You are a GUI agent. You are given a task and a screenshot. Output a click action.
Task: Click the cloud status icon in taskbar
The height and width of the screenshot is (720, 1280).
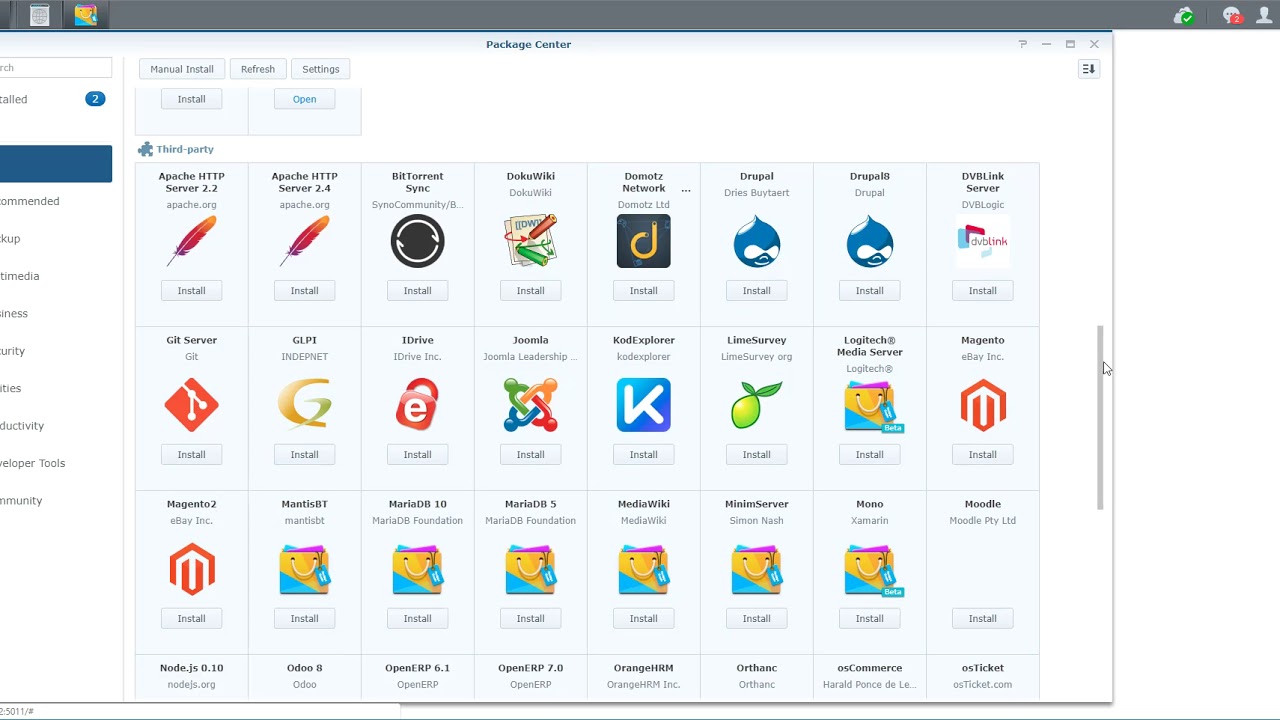click(1184, 15)
